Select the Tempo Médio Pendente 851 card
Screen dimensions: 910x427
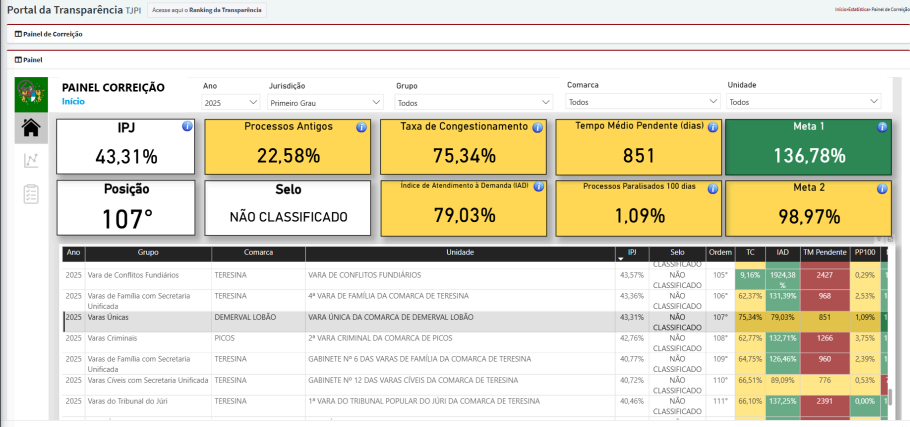pyautogui.click(x=638, y=147)
